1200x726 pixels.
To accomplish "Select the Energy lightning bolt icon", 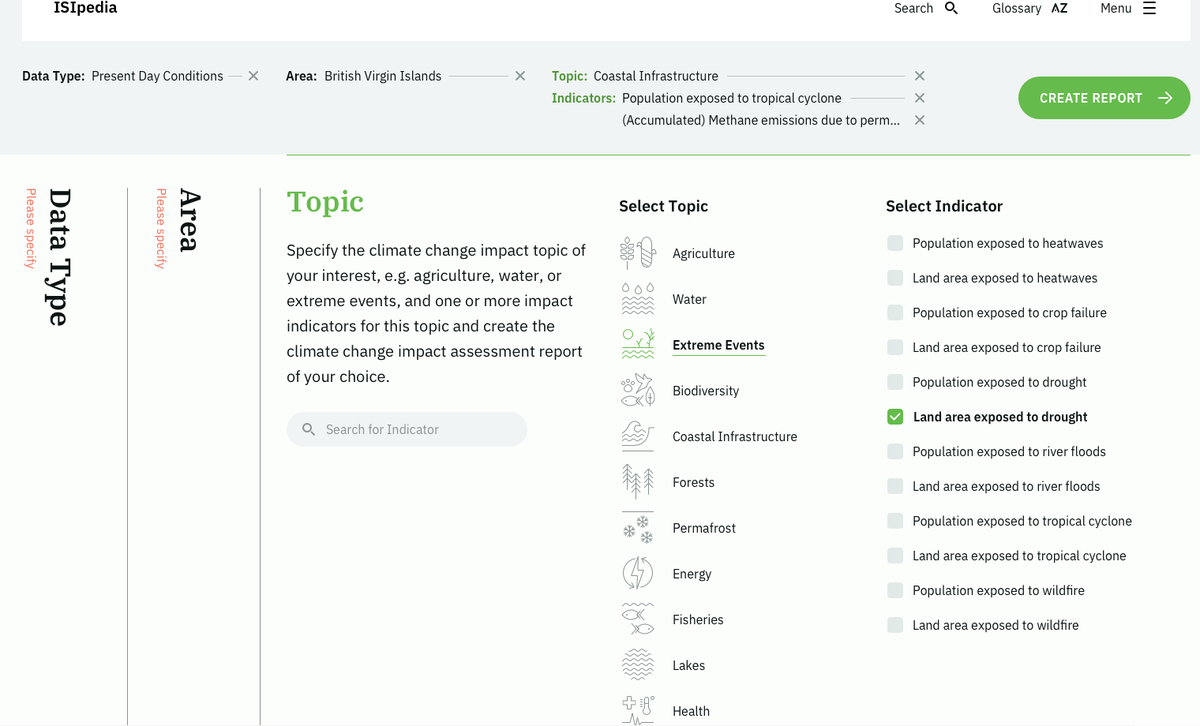I will pyautogui.click(x=638, y=573).
